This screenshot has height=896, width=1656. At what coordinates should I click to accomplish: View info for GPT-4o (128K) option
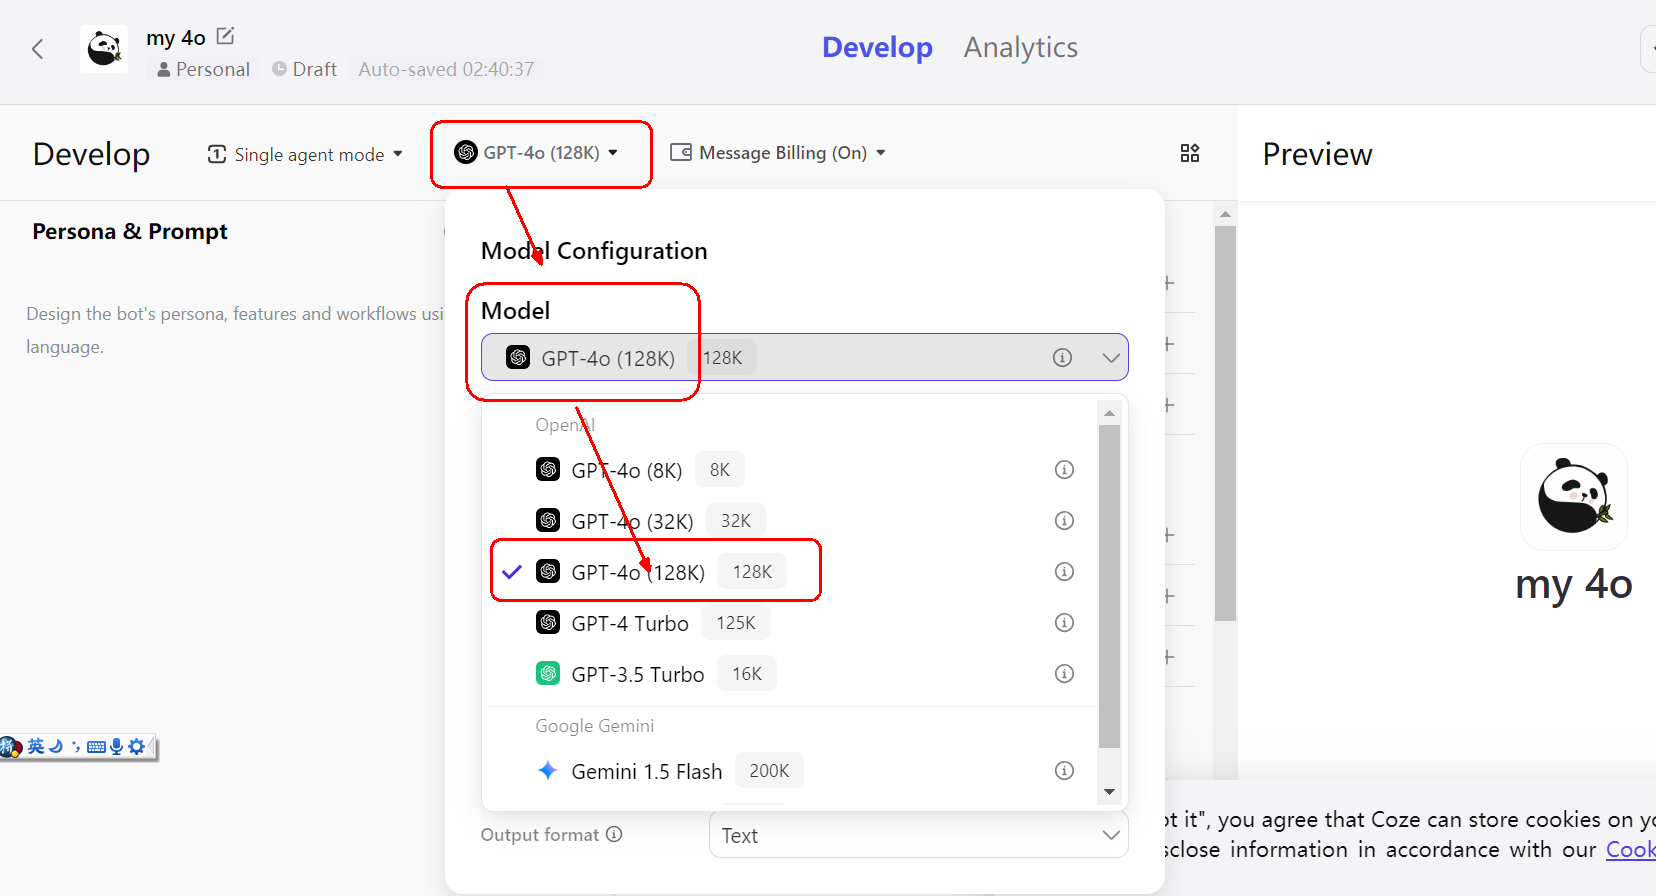[x=1064, y=572]
